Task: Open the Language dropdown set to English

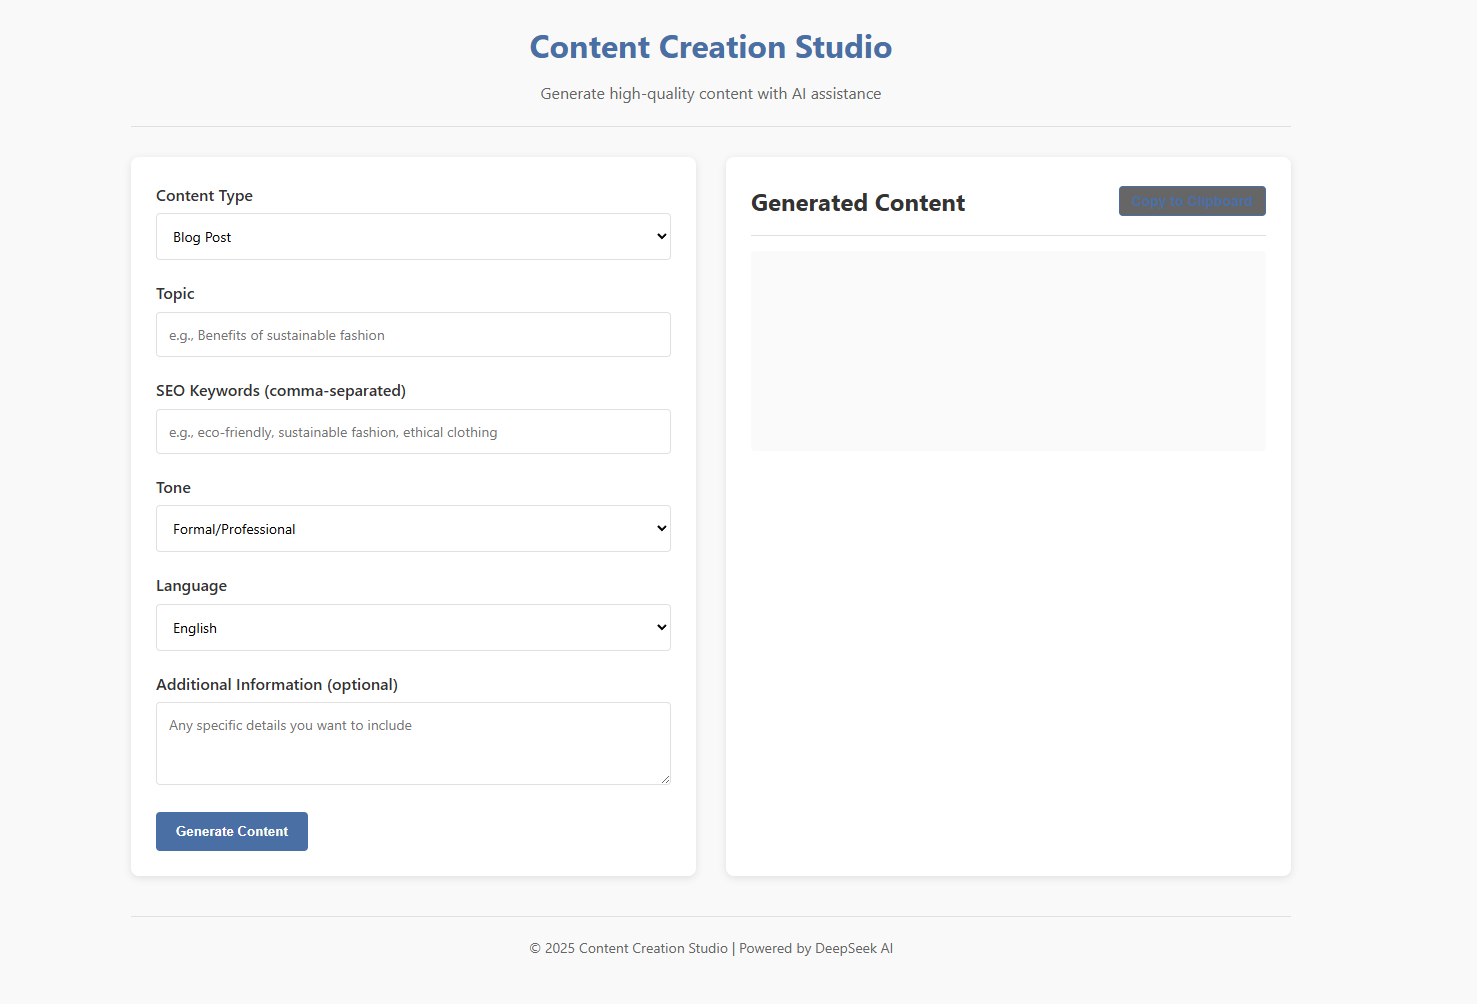Action: coord(412,628)
